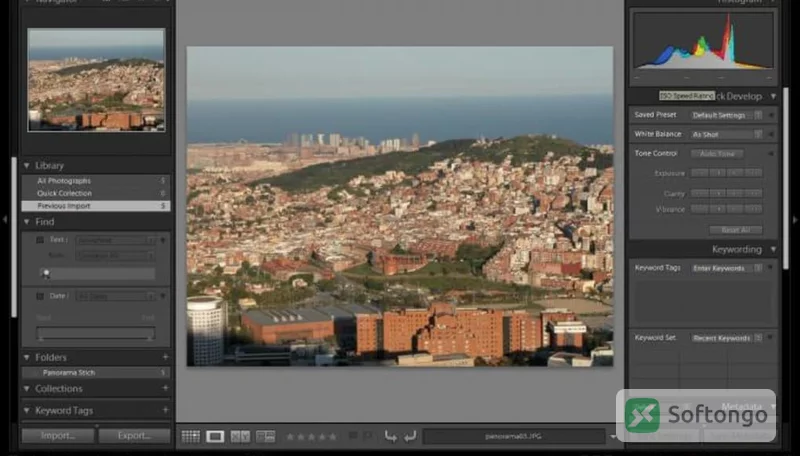Collapse the Find panel section
Image resolution: width=800 pixels, height=456 pixels.
[27, 221]
